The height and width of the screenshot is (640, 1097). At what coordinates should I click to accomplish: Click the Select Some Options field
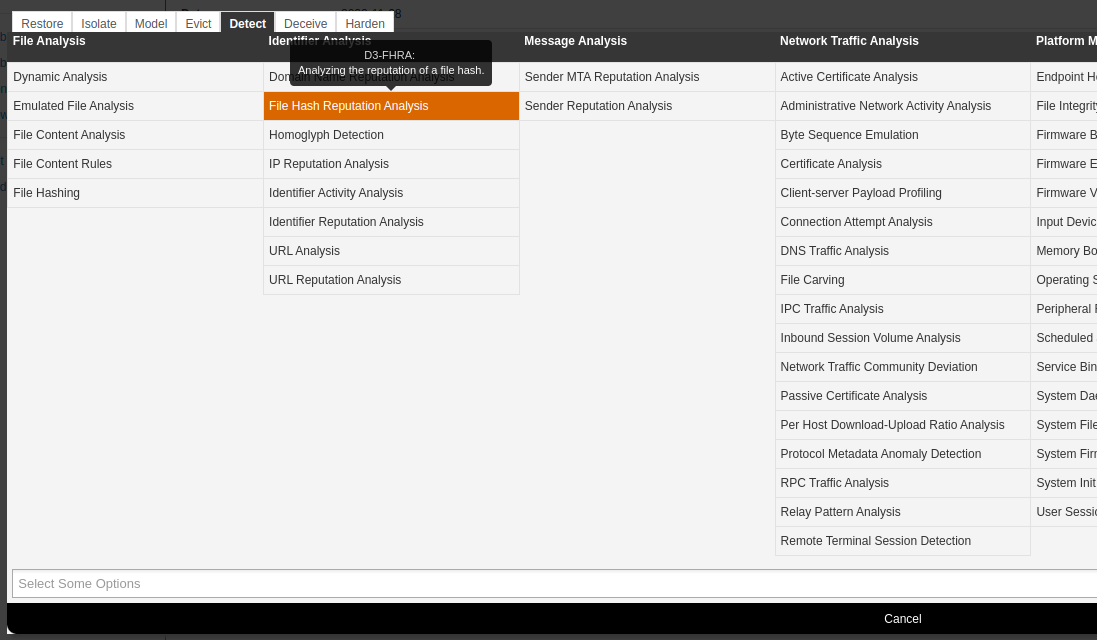tap(550, 583)
